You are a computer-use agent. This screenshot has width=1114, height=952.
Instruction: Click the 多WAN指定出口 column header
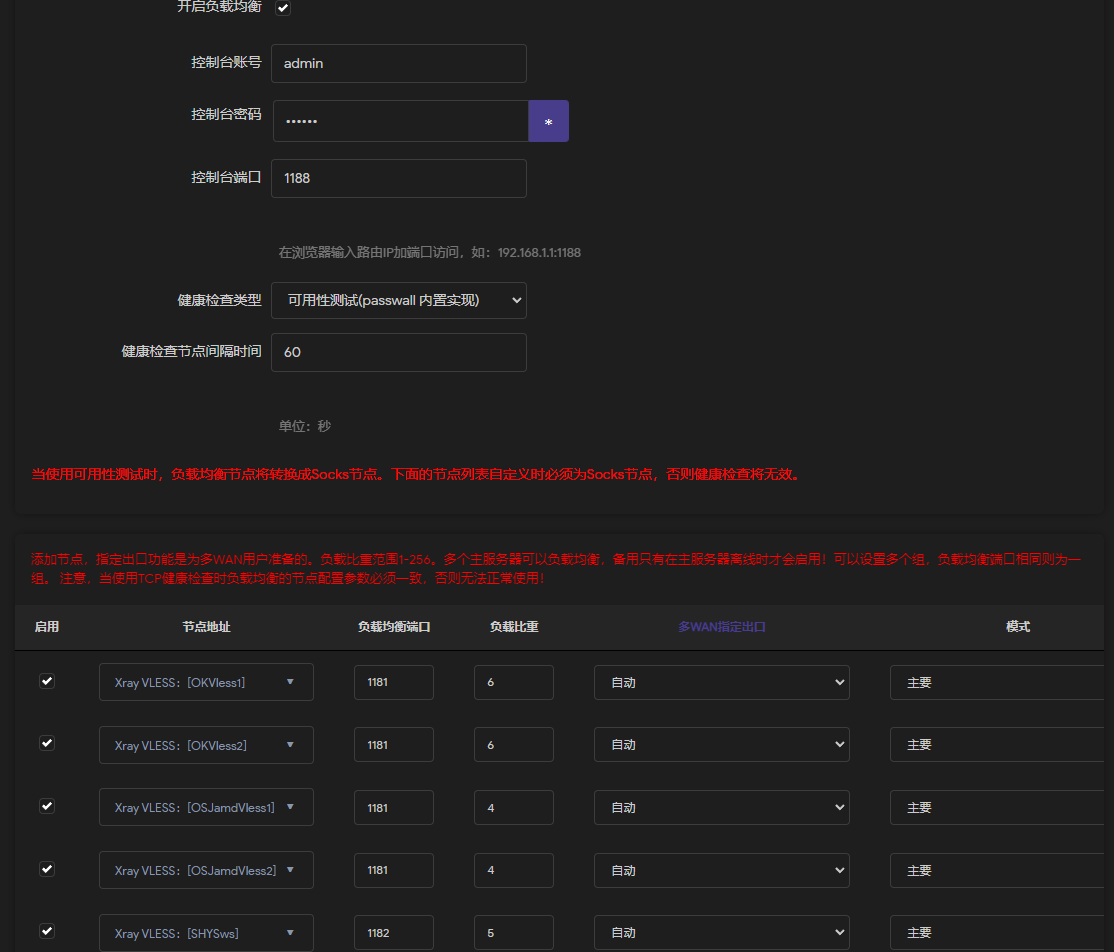pos(721,626)
